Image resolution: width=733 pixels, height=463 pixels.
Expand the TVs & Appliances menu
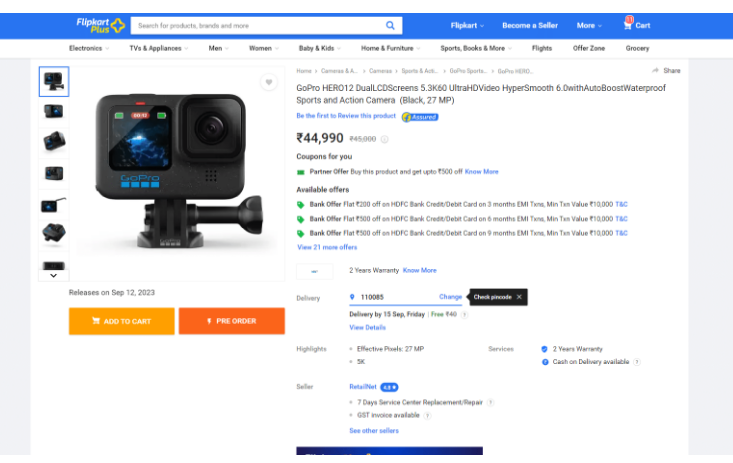(x=159, y=48)
